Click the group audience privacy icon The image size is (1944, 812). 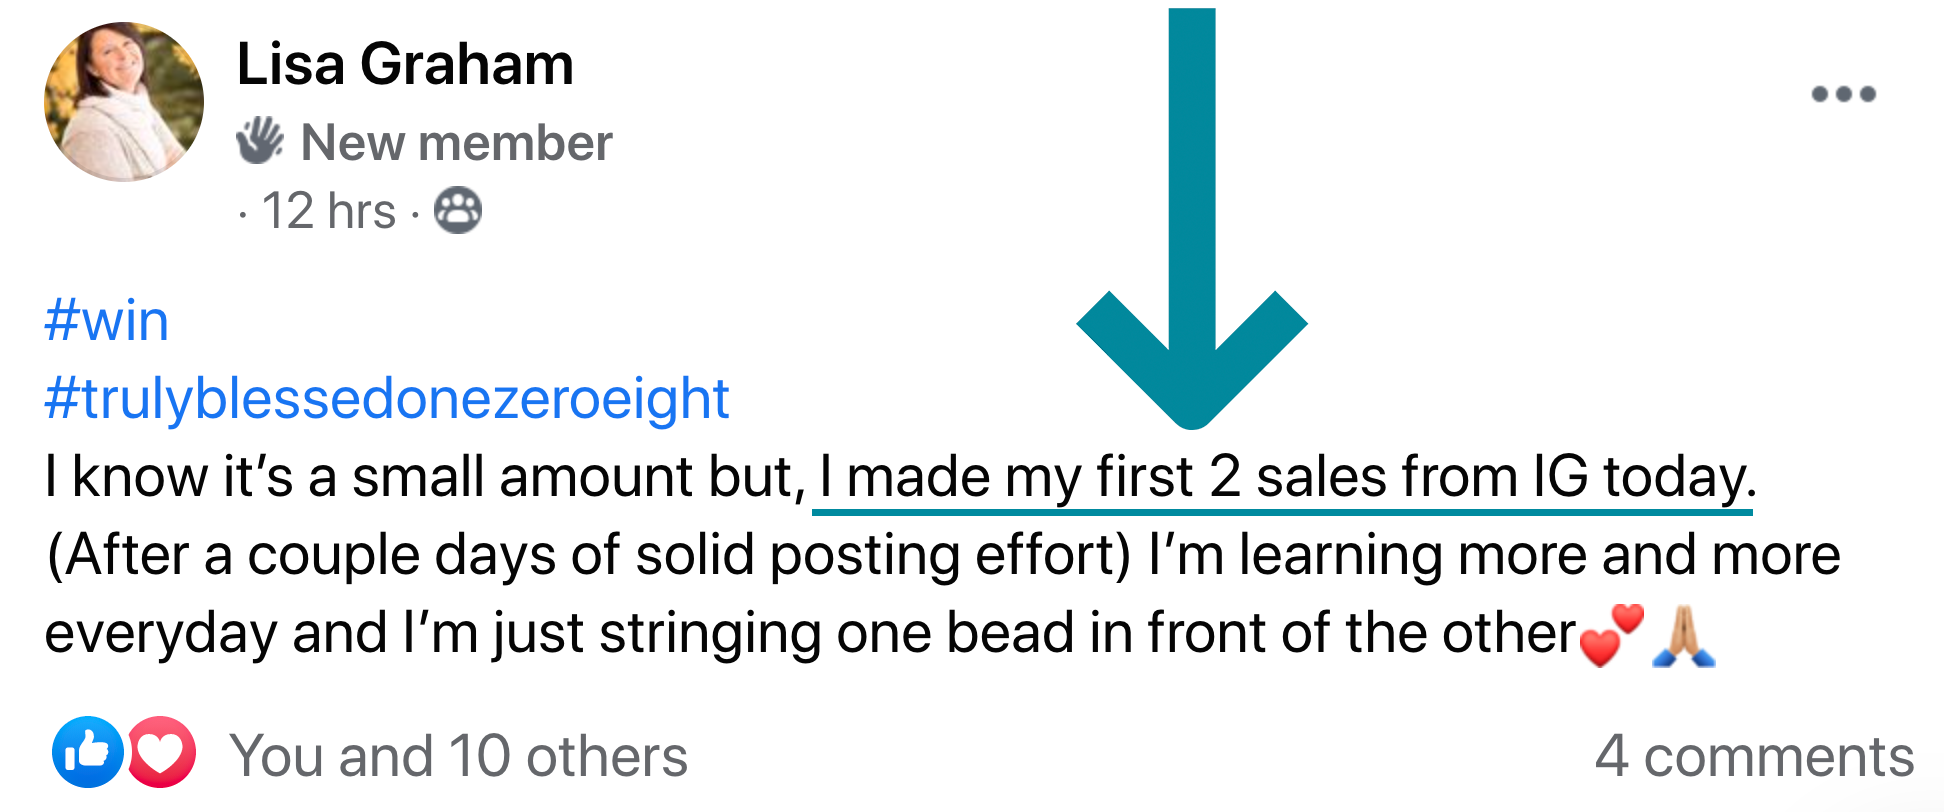click(458, 212)
